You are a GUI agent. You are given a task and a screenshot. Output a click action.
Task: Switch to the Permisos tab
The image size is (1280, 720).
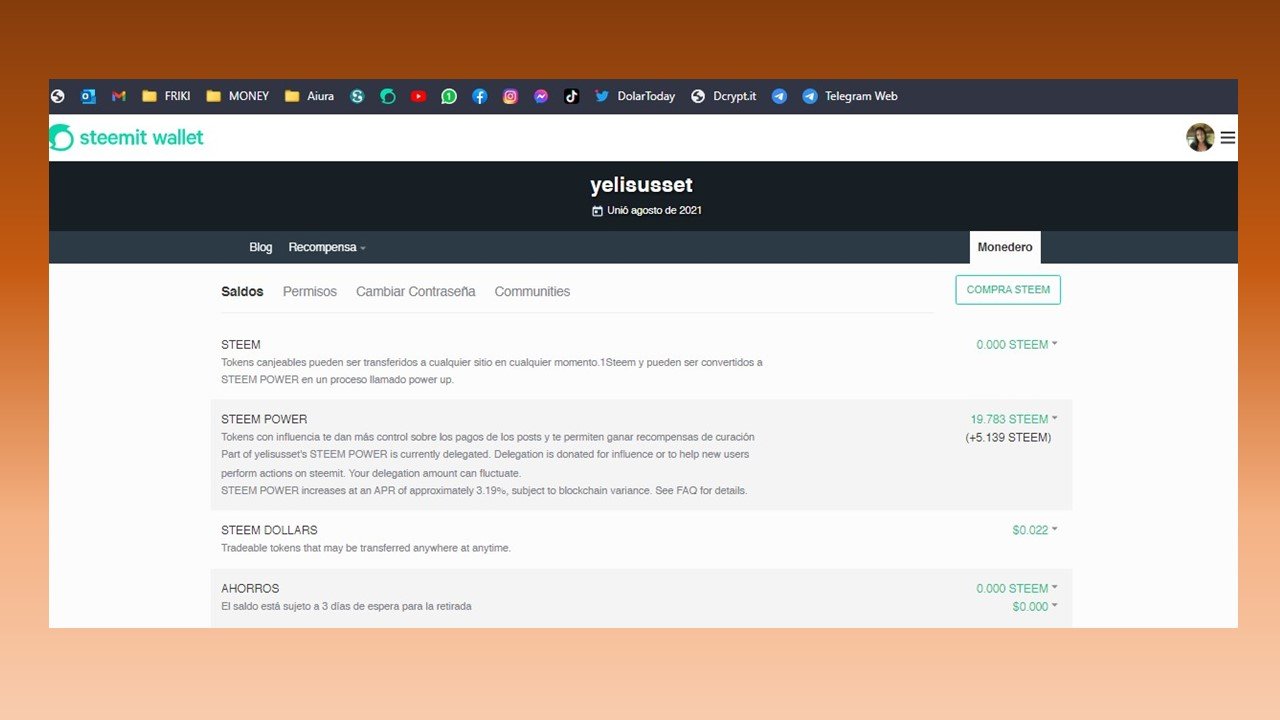point(310,291)
